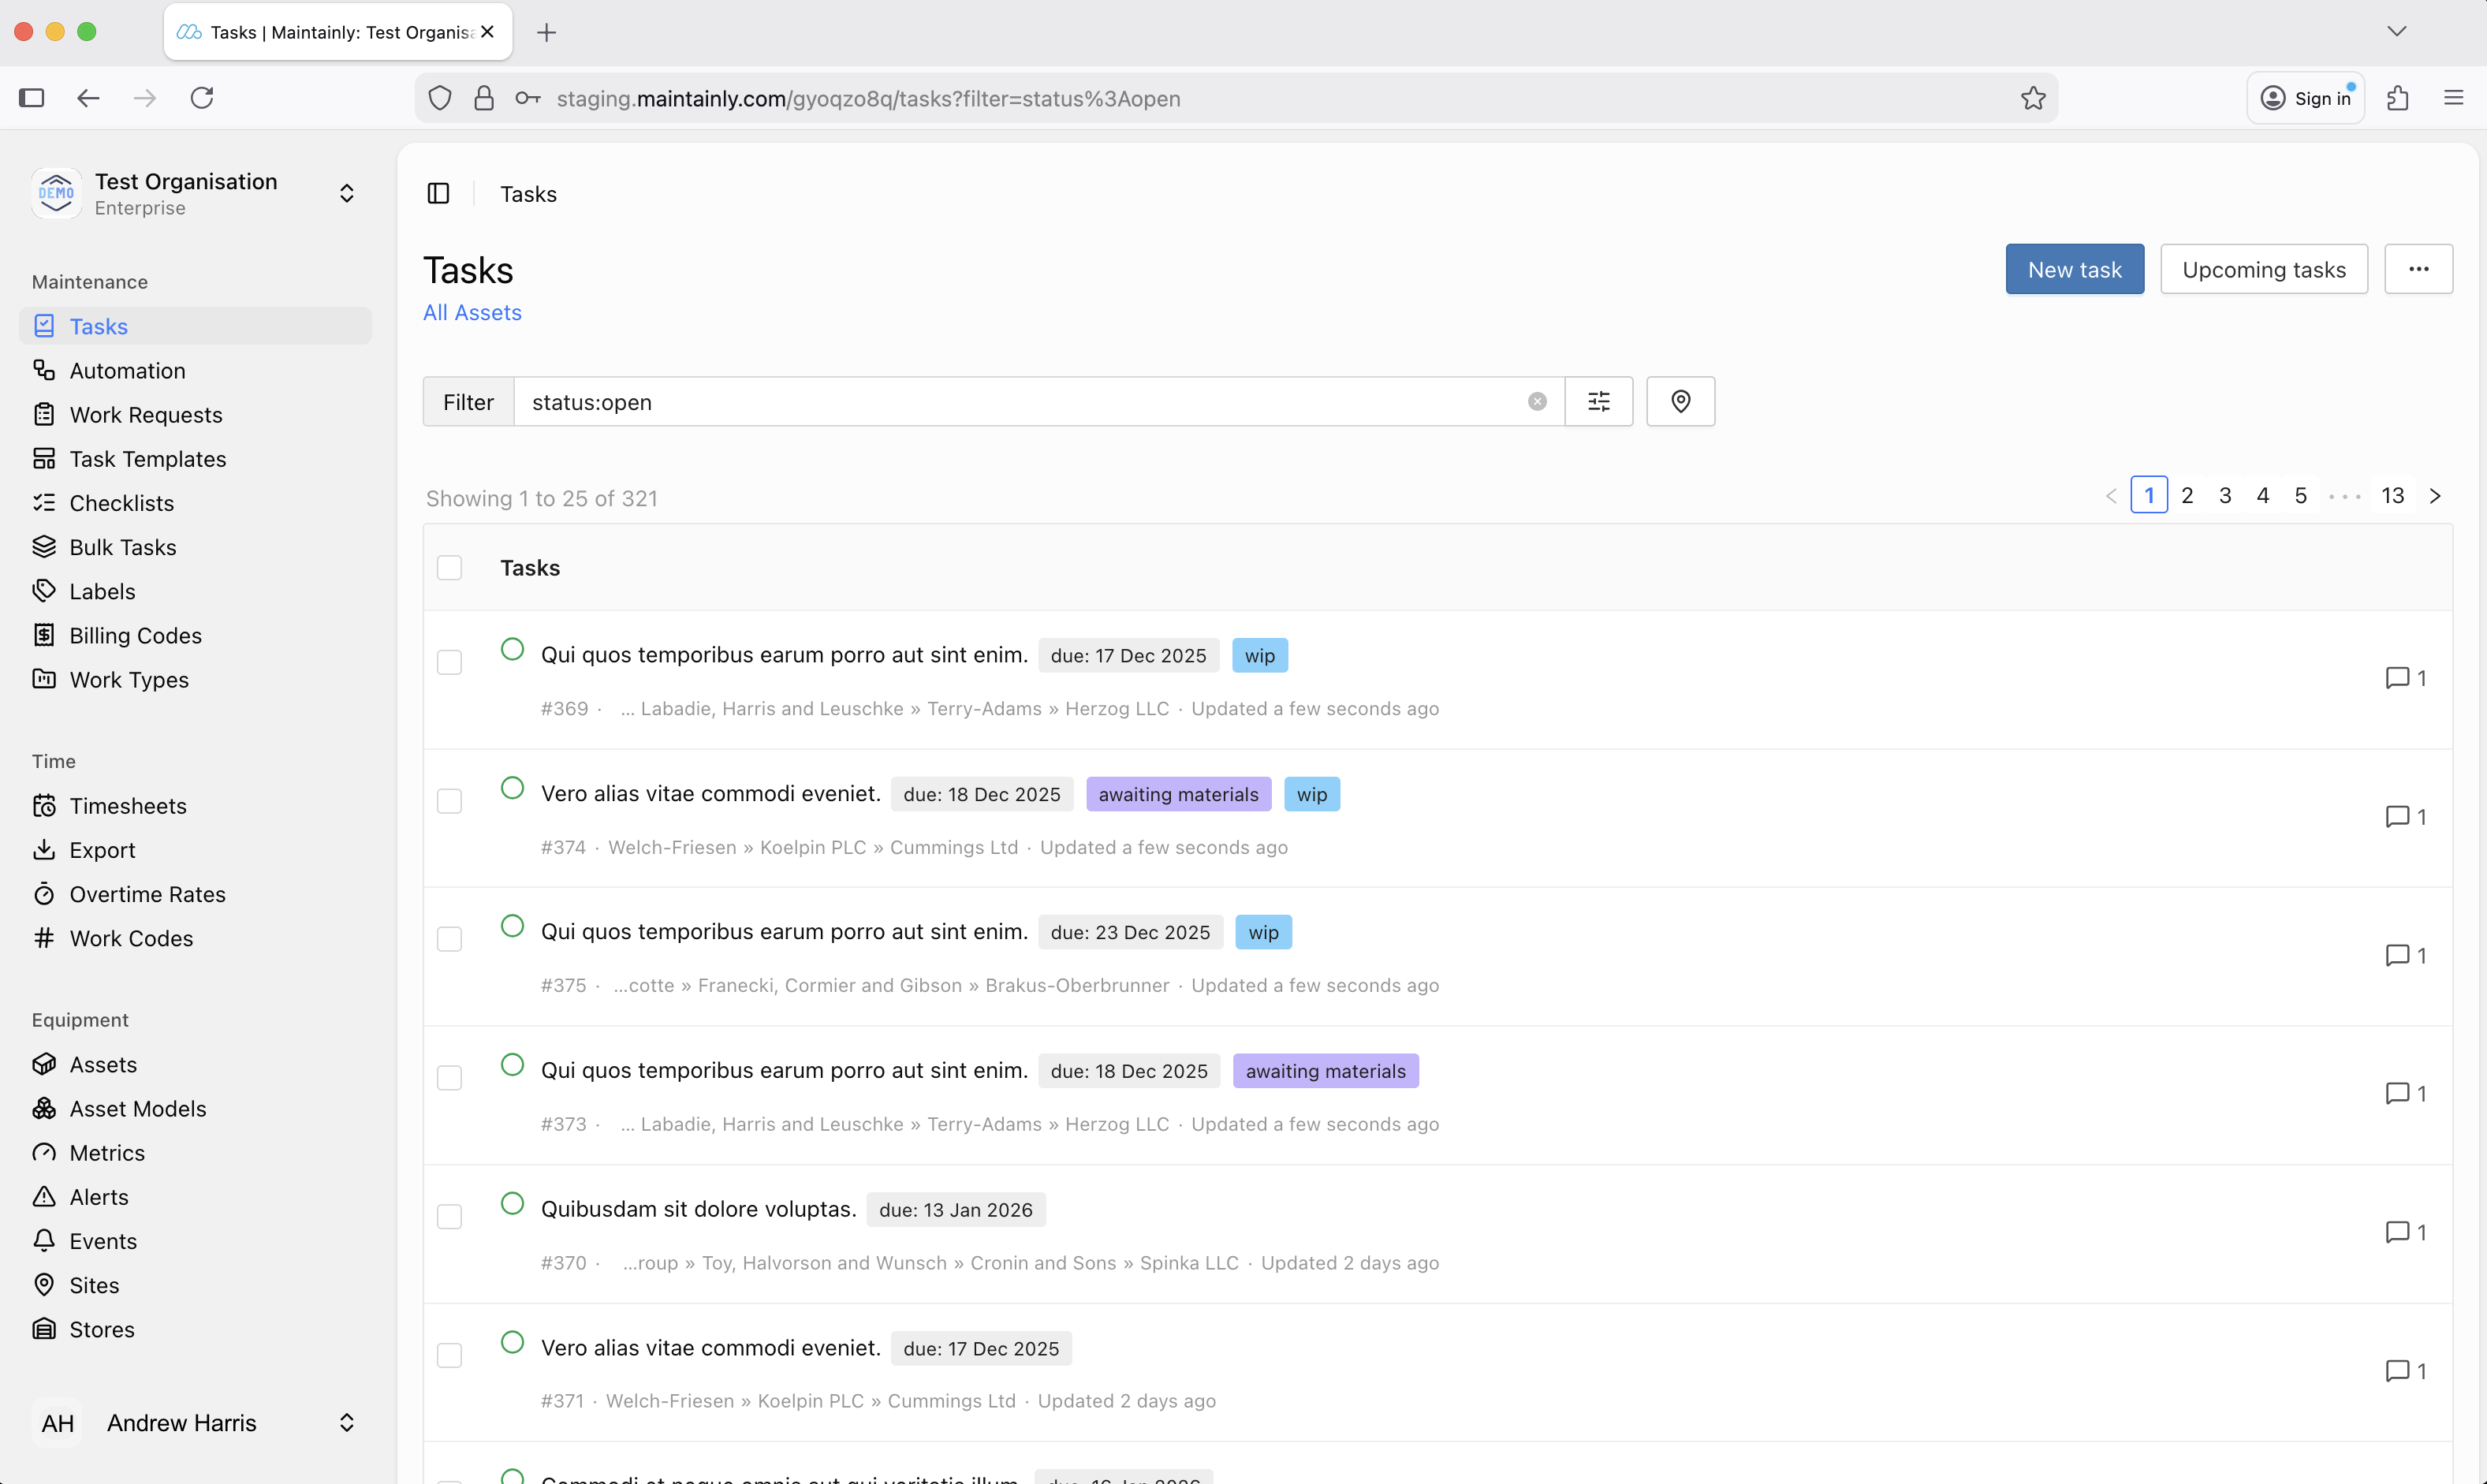The height and width of the screenshot is (1484, 2487).
Task: Check the box for task #369
Action: pyautogui.click(x=449, y=662)
